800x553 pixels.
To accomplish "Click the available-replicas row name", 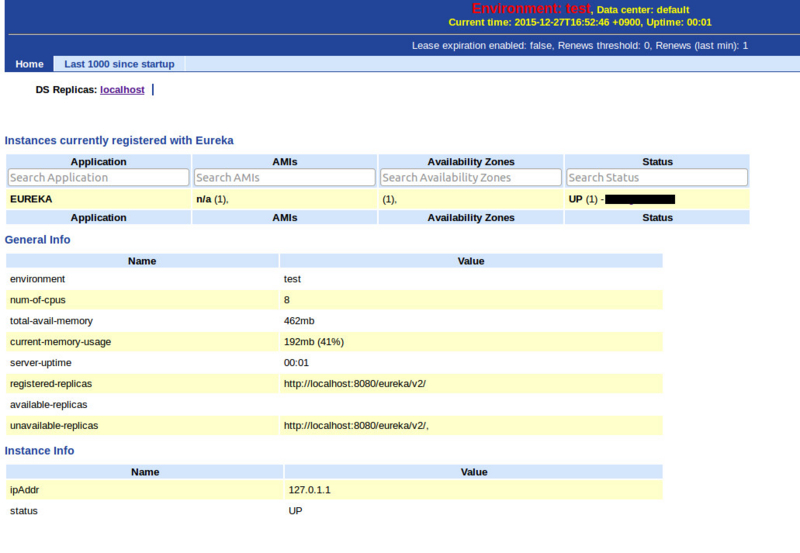I will tap(48, 405).
